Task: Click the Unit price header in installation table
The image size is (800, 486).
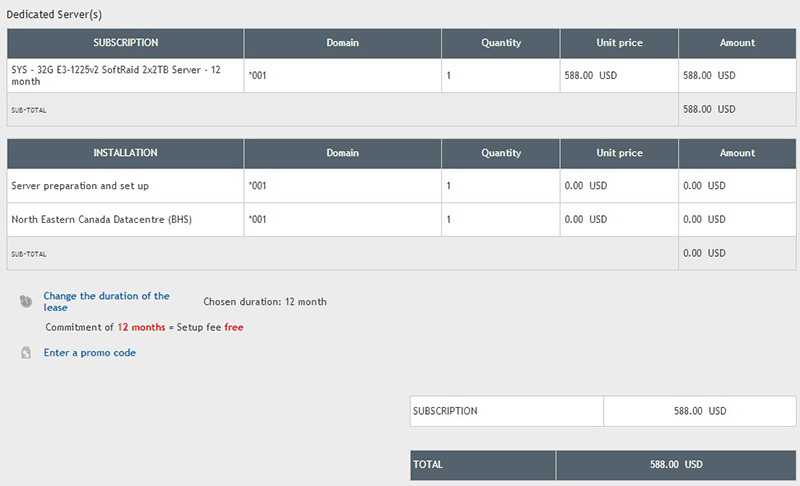Action: tap(619, 153)
